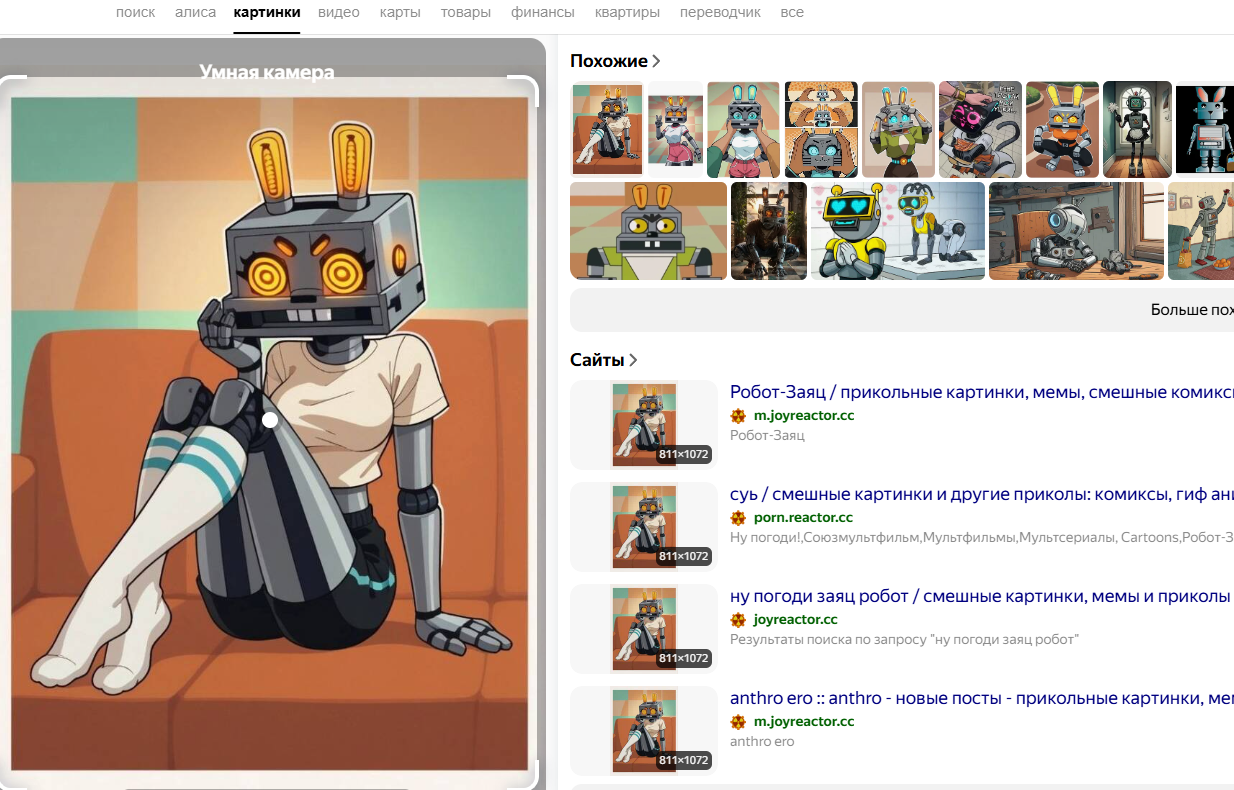Image resolution: width=1234 pixels, height=790 pixels.
Task: Open similar thumbnail of robot maid in doorway
Action: (x=1137, y=130)
